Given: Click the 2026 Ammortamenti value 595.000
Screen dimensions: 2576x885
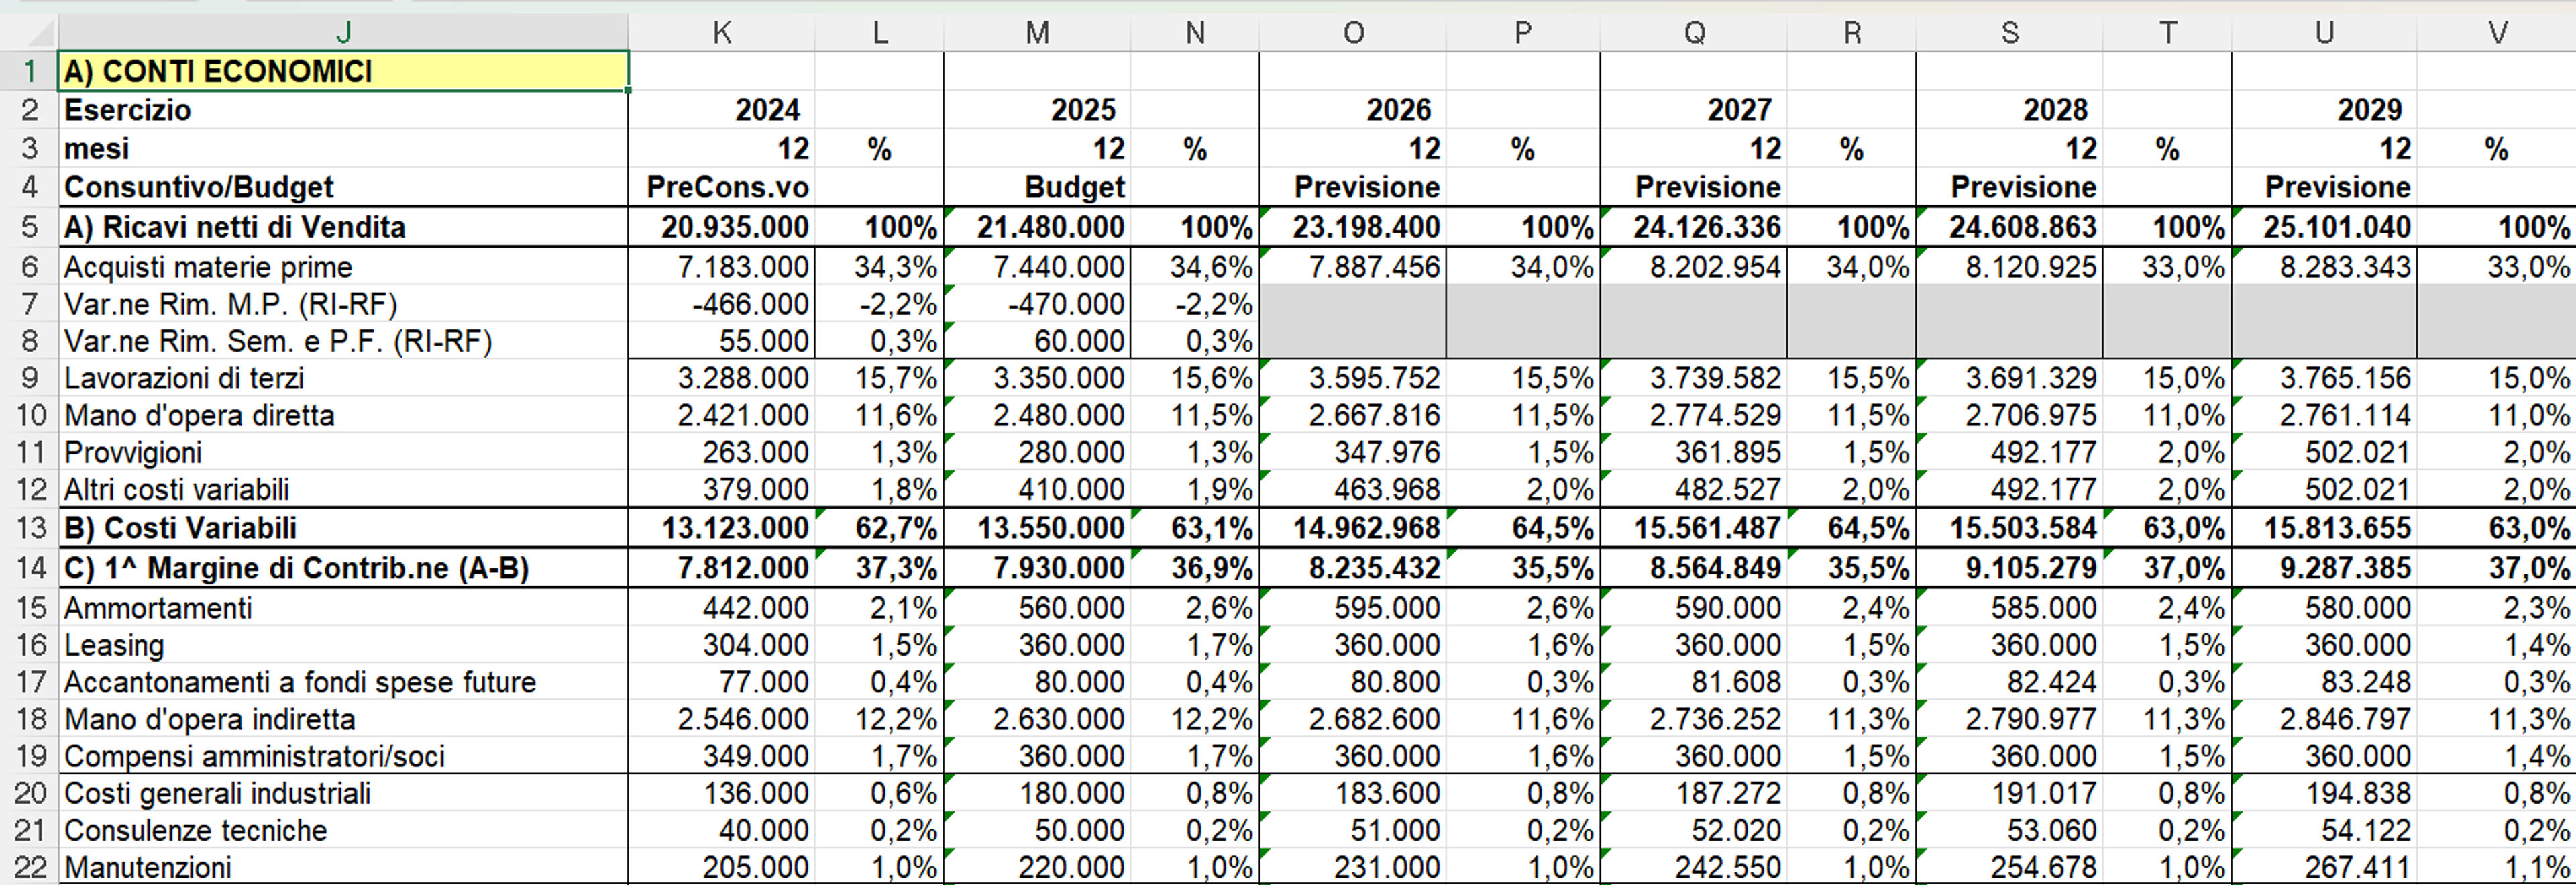Looking at the screenshot, I should click(x=1353, y=608).
